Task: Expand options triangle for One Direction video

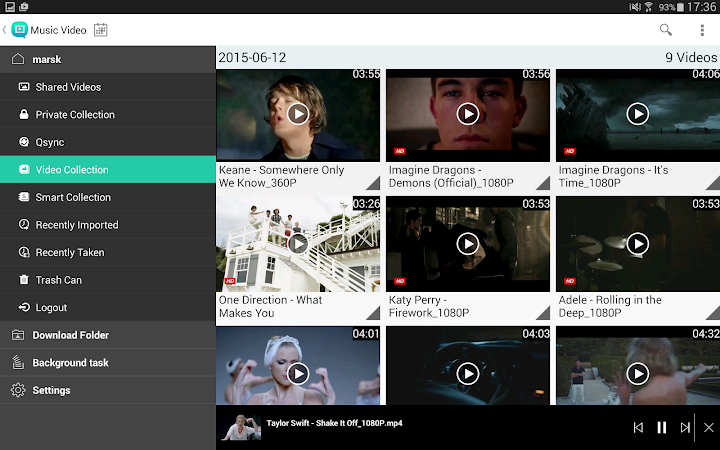Action: tap(374, 314)
